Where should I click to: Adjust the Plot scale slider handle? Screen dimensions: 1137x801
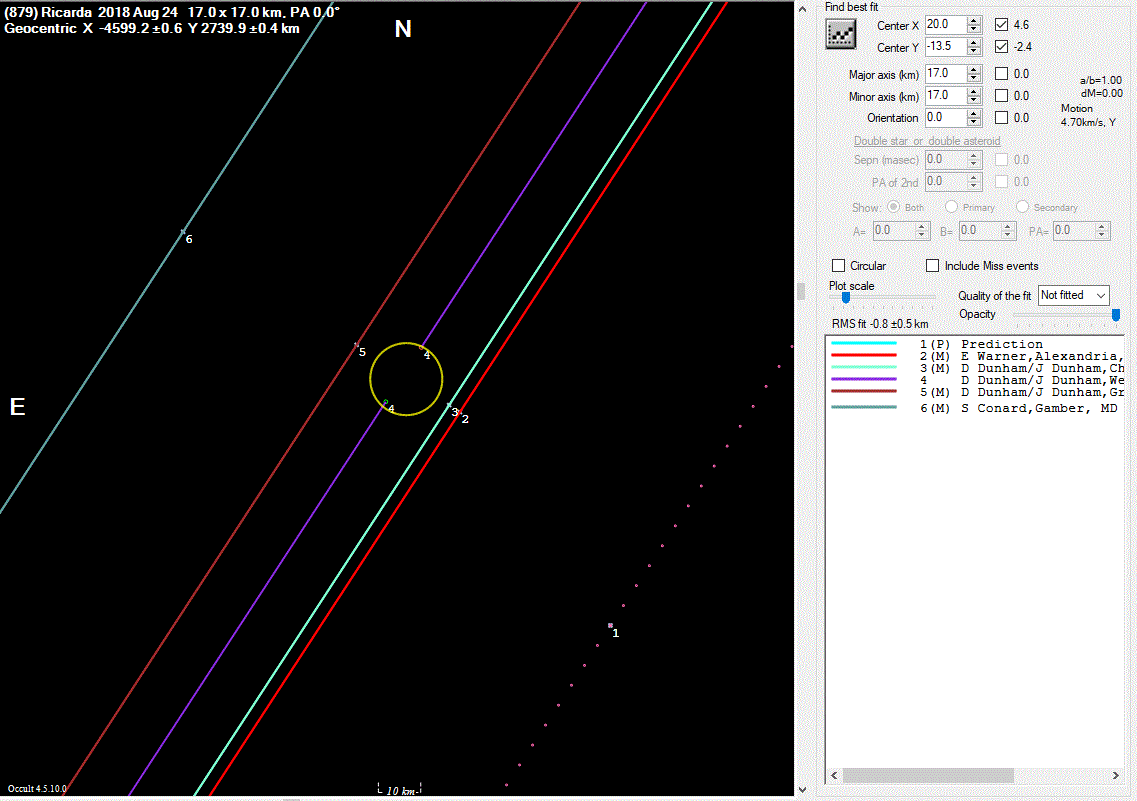(x=845, y=297)
